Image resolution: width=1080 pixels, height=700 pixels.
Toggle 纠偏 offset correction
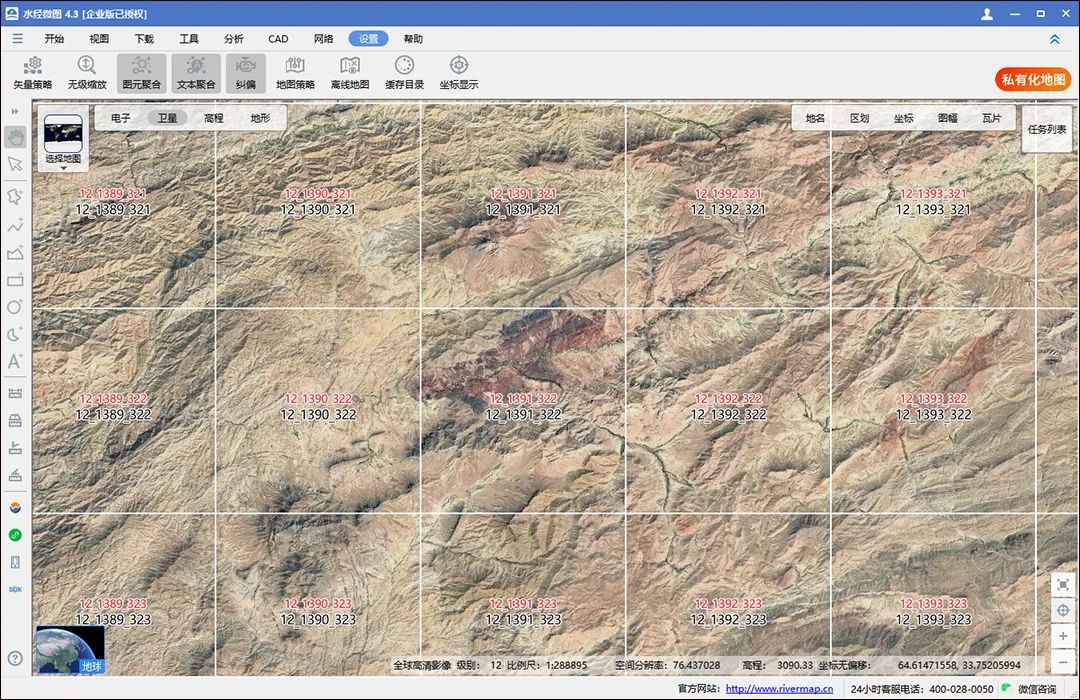click(245, 73)
